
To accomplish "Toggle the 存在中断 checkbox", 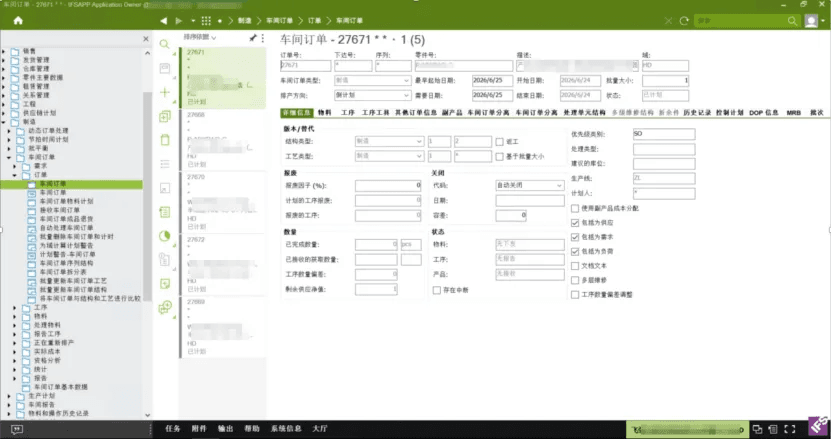I will click(437, 291).
